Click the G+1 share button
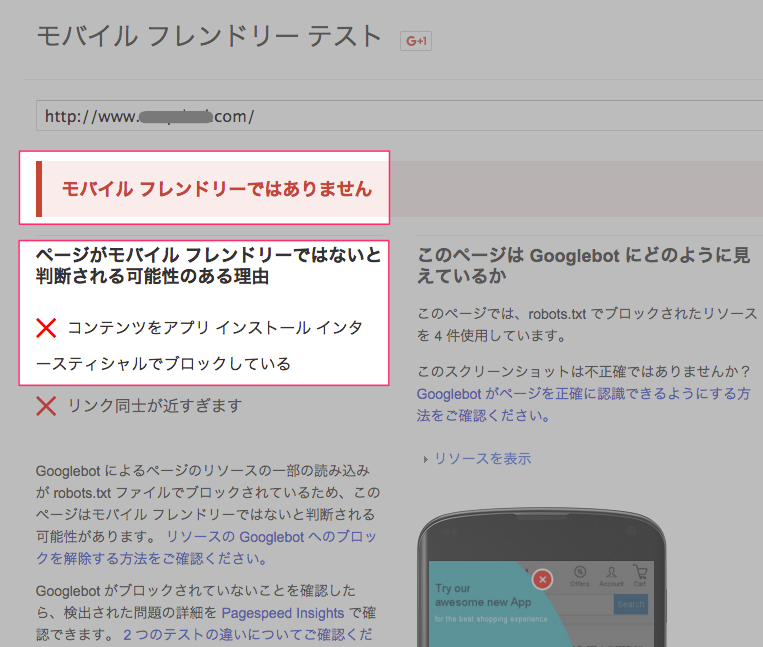This screenshot has height=647, width=763. tap(416, 41)
